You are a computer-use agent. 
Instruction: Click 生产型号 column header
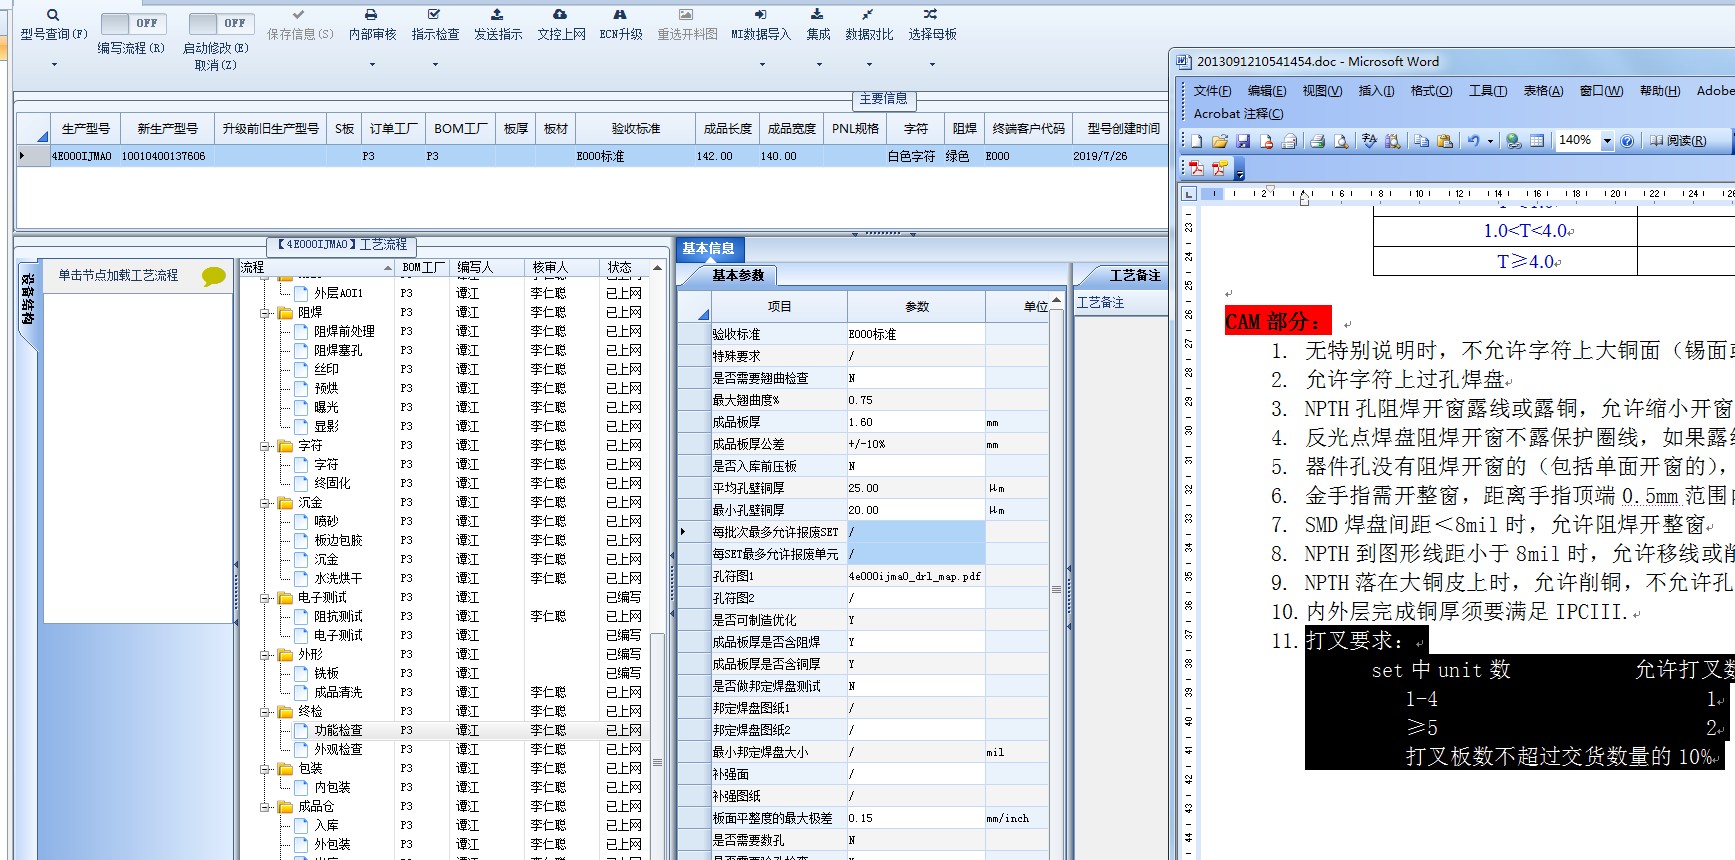[x=85, y=129]
